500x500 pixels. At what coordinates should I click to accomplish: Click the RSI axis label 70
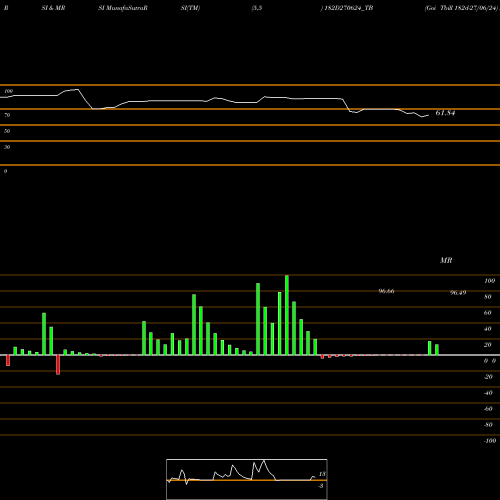click(x=7, y=115)
